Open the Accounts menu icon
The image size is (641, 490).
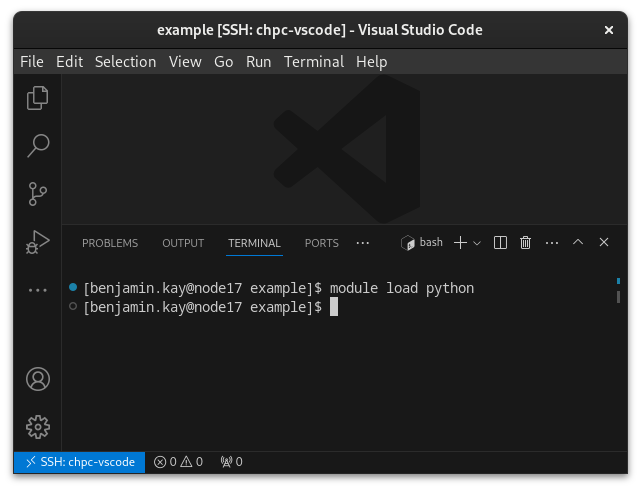point(38,379)
